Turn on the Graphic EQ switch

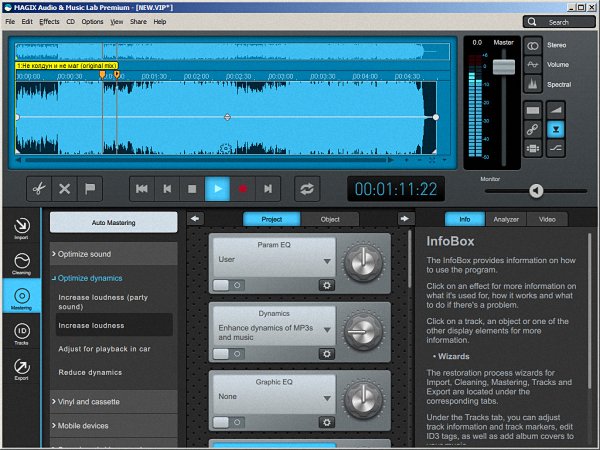click(226, 423)
